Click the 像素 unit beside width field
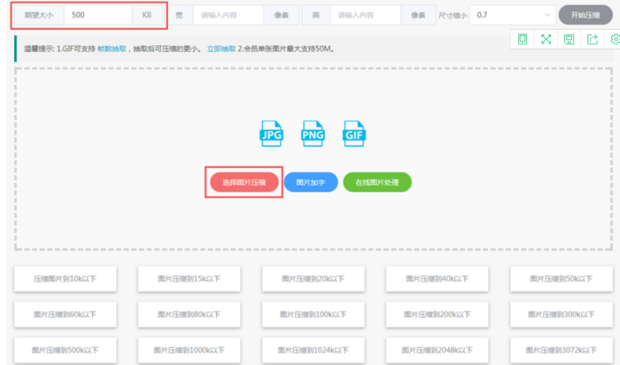The width and height of the screenshot is (620, 365). [281, 15]
